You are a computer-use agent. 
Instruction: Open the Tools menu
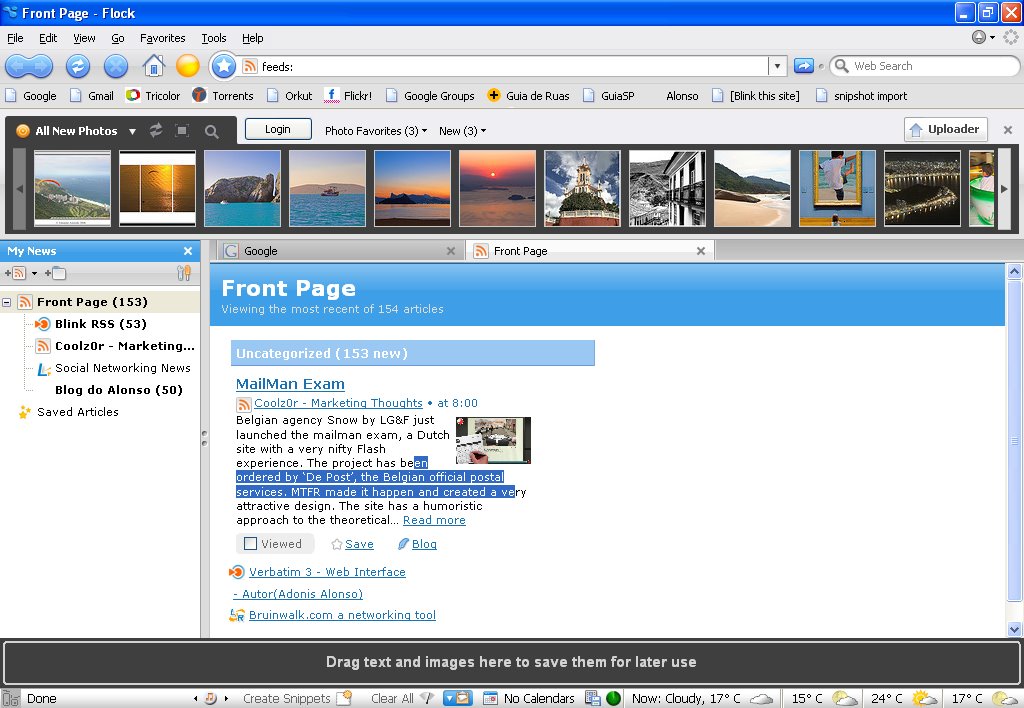point(214,38)
